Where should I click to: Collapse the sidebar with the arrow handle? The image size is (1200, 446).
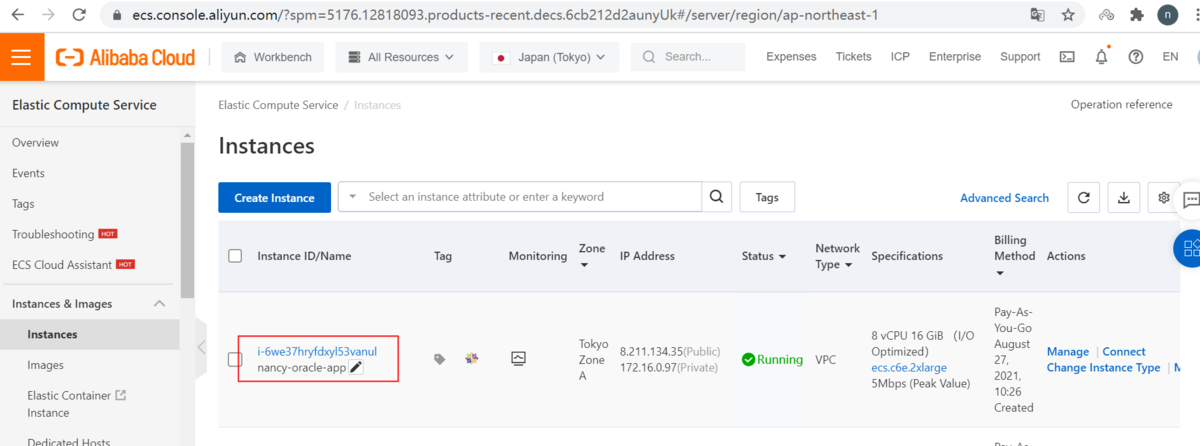(201, 347)
